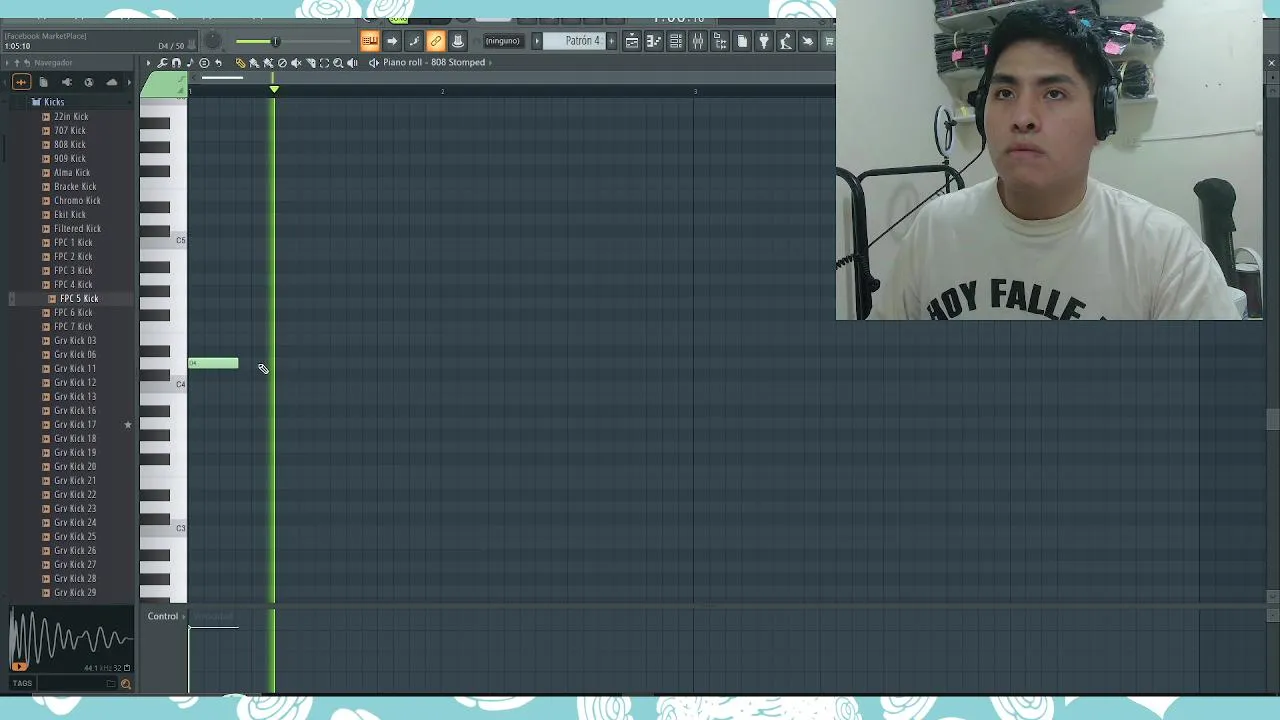The height and width of the screenshot is (720, 1280).
Task: Click the piano roll horizontal scroll bar
Action: coord(220,77)
